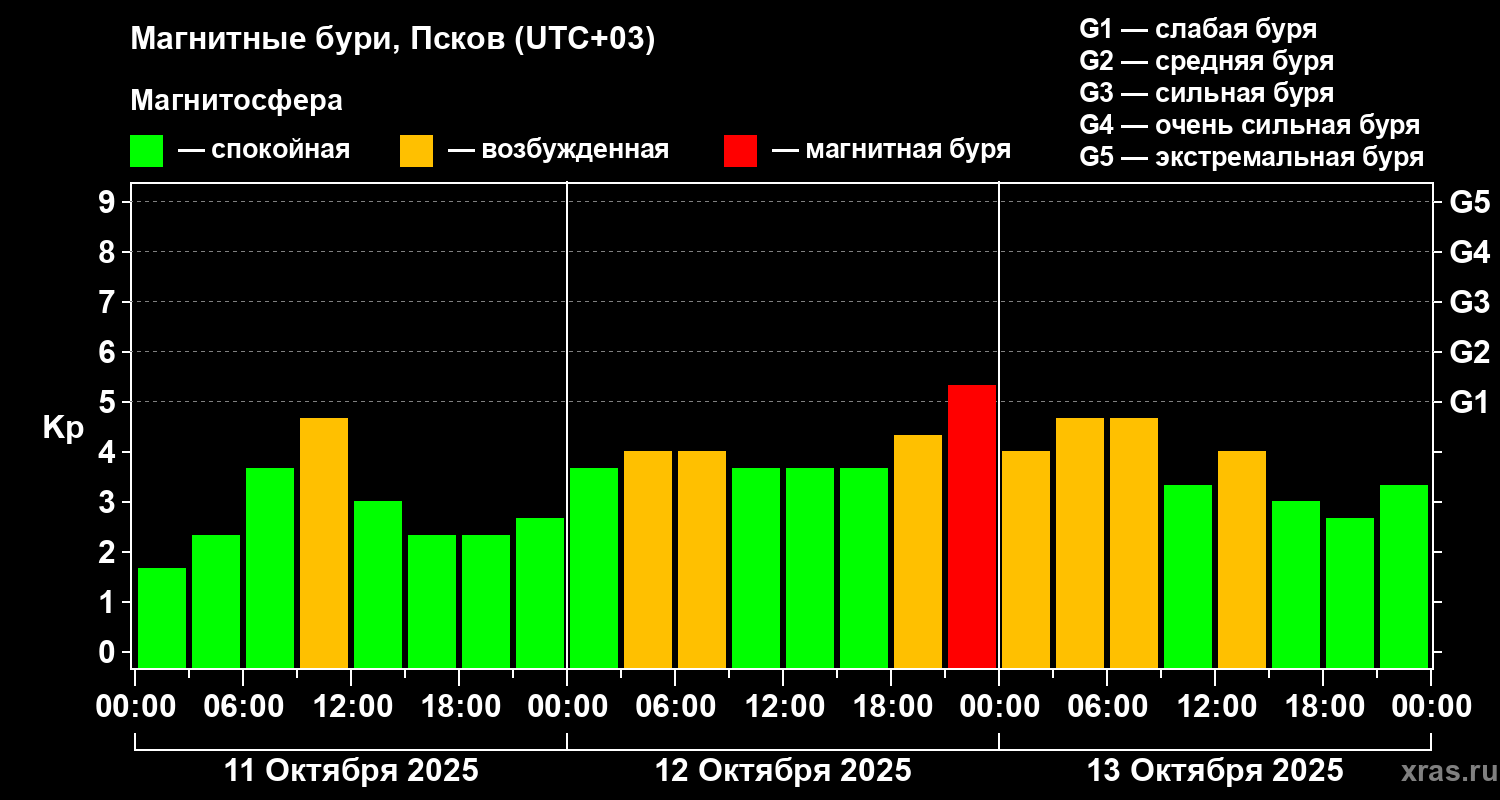The height and width of the screenshot is (800, 1500).
Task: Click the 'G4' right axis label
Action: [1469, 252]
